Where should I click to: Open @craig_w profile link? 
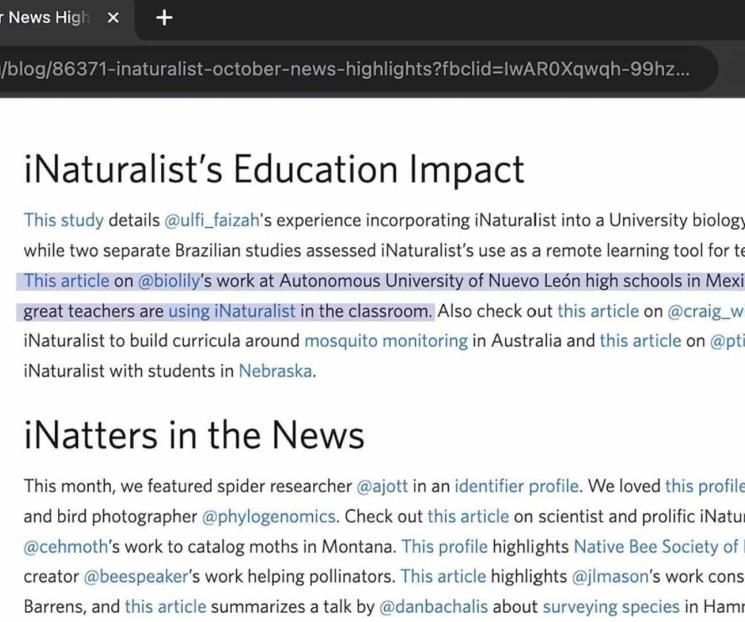706,312
